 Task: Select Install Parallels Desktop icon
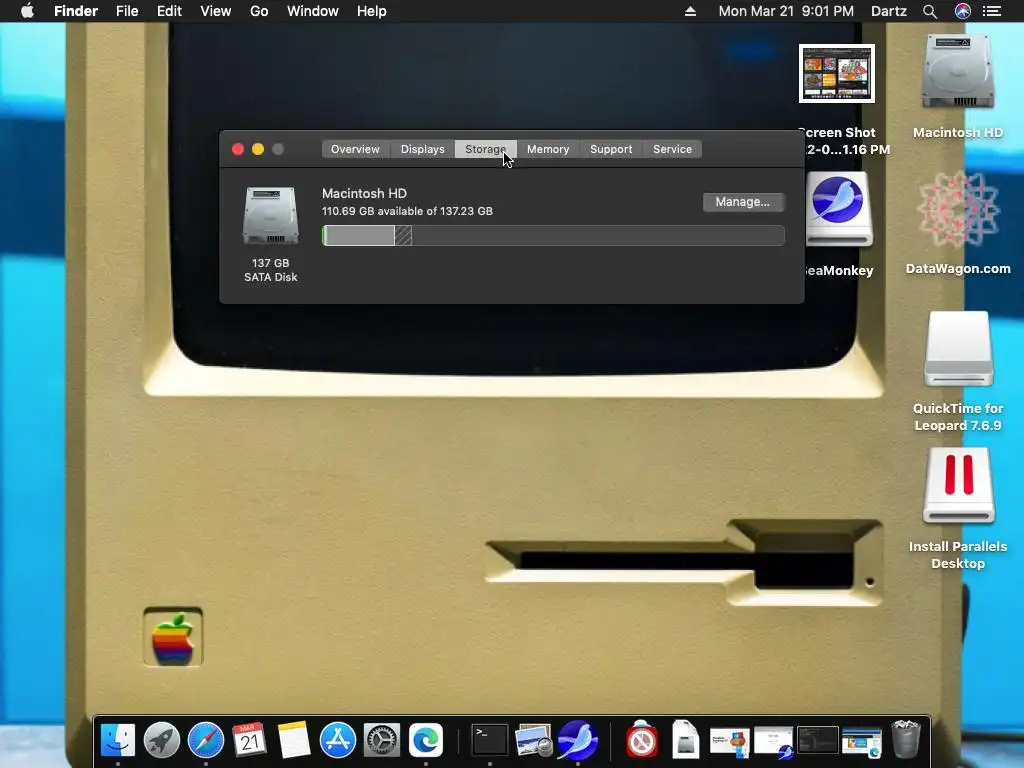[958, 486]
